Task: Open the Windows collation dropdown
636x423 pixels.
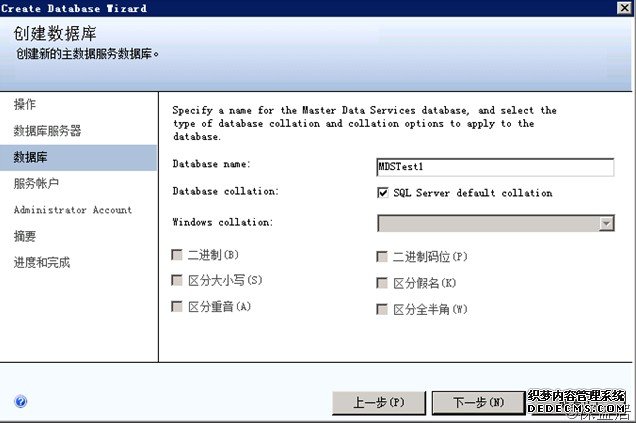Action: click(606, 223)
